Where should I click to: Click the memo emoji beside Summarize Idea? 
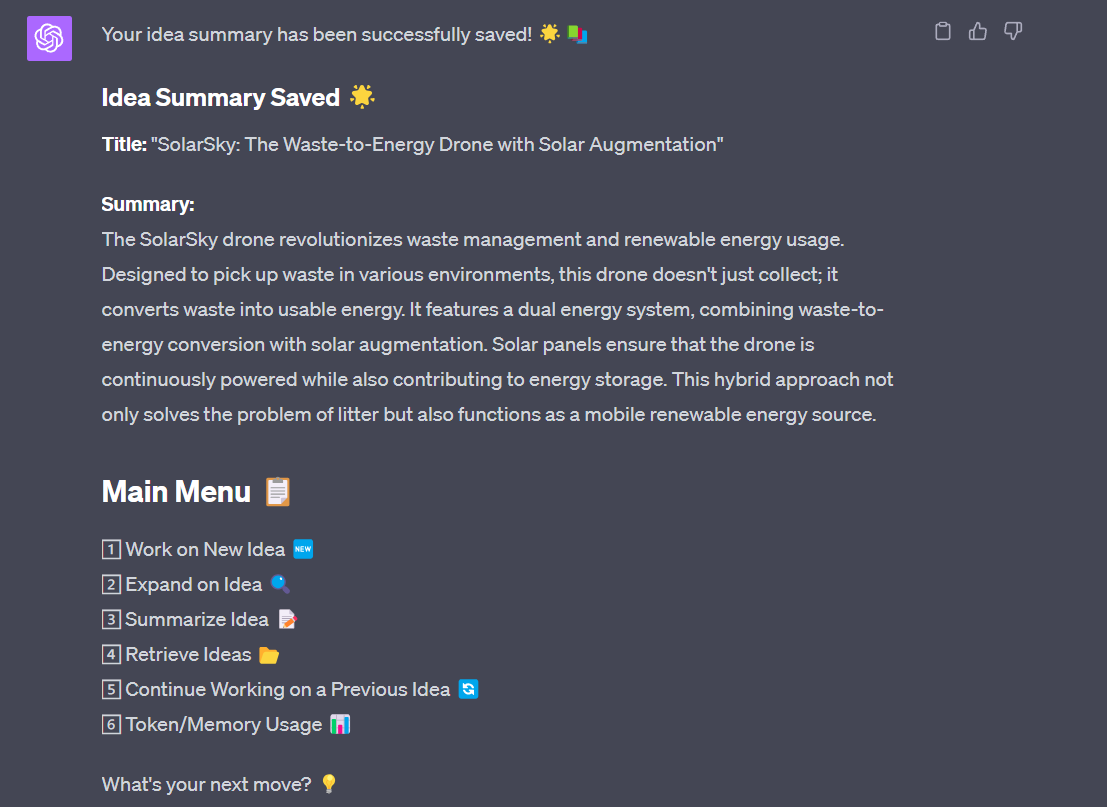[287, 619]
